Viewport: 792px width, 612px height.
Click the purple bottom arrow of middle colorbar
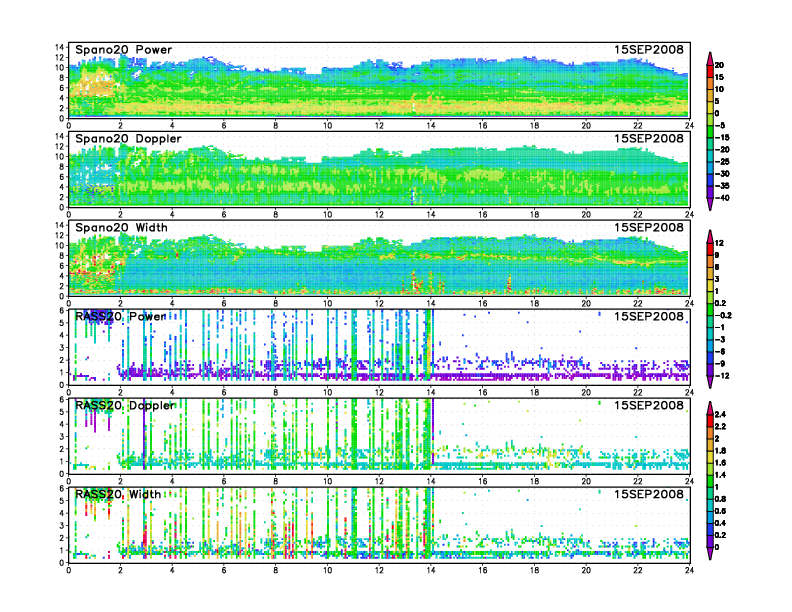[x=710, y=382]
